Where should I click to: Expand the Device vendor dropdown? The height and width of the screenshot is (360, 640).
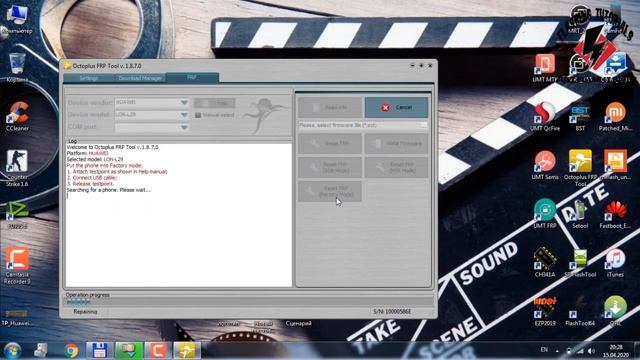click(x=184, y=103)
